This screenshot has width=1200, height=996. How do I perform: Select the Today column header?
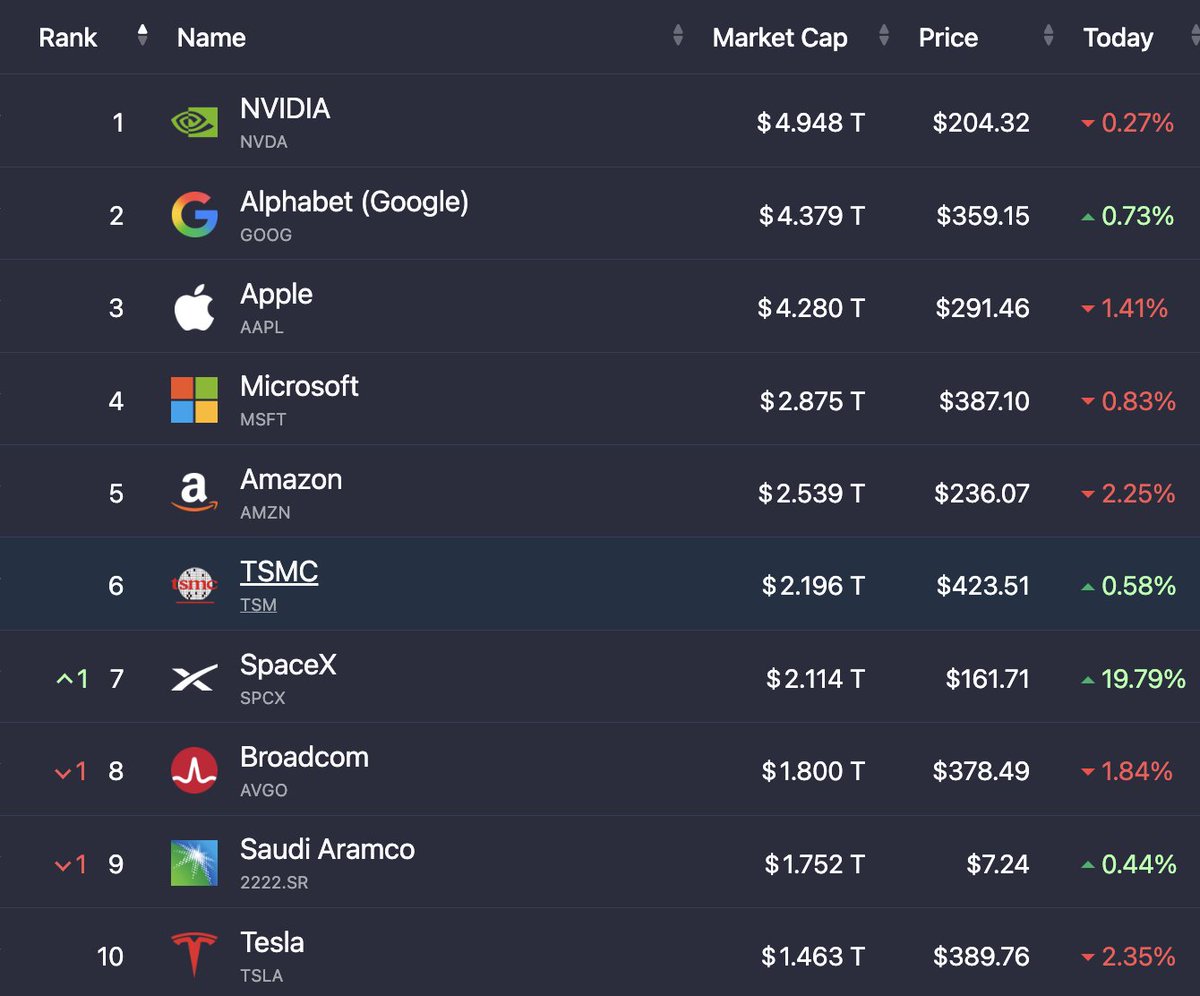(1118, 38)
